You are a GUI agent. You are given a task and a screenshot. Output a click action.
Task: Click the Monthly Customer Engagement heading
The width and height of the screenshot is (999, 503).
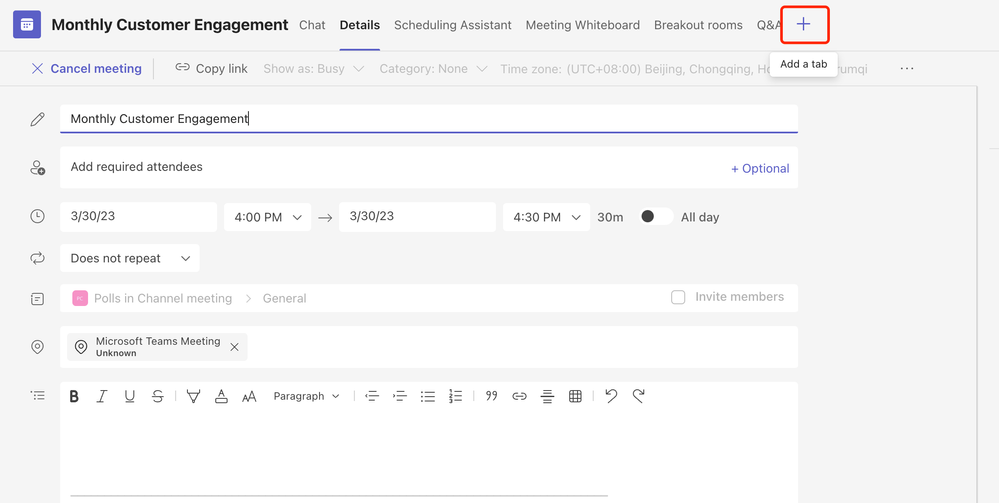point(169,25)
